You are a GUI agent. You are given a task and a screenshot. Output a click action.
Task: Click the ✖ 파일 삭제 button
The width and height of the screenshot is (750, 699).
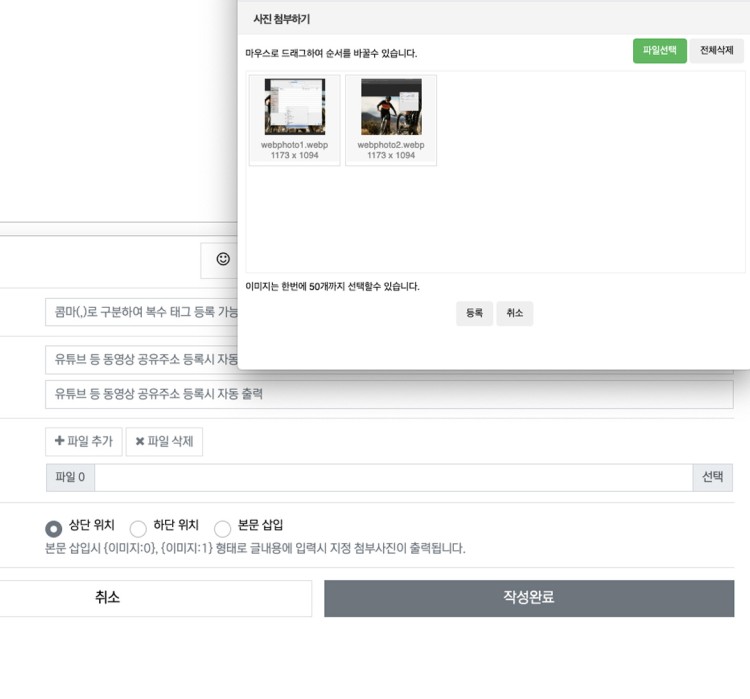[164, 442]
